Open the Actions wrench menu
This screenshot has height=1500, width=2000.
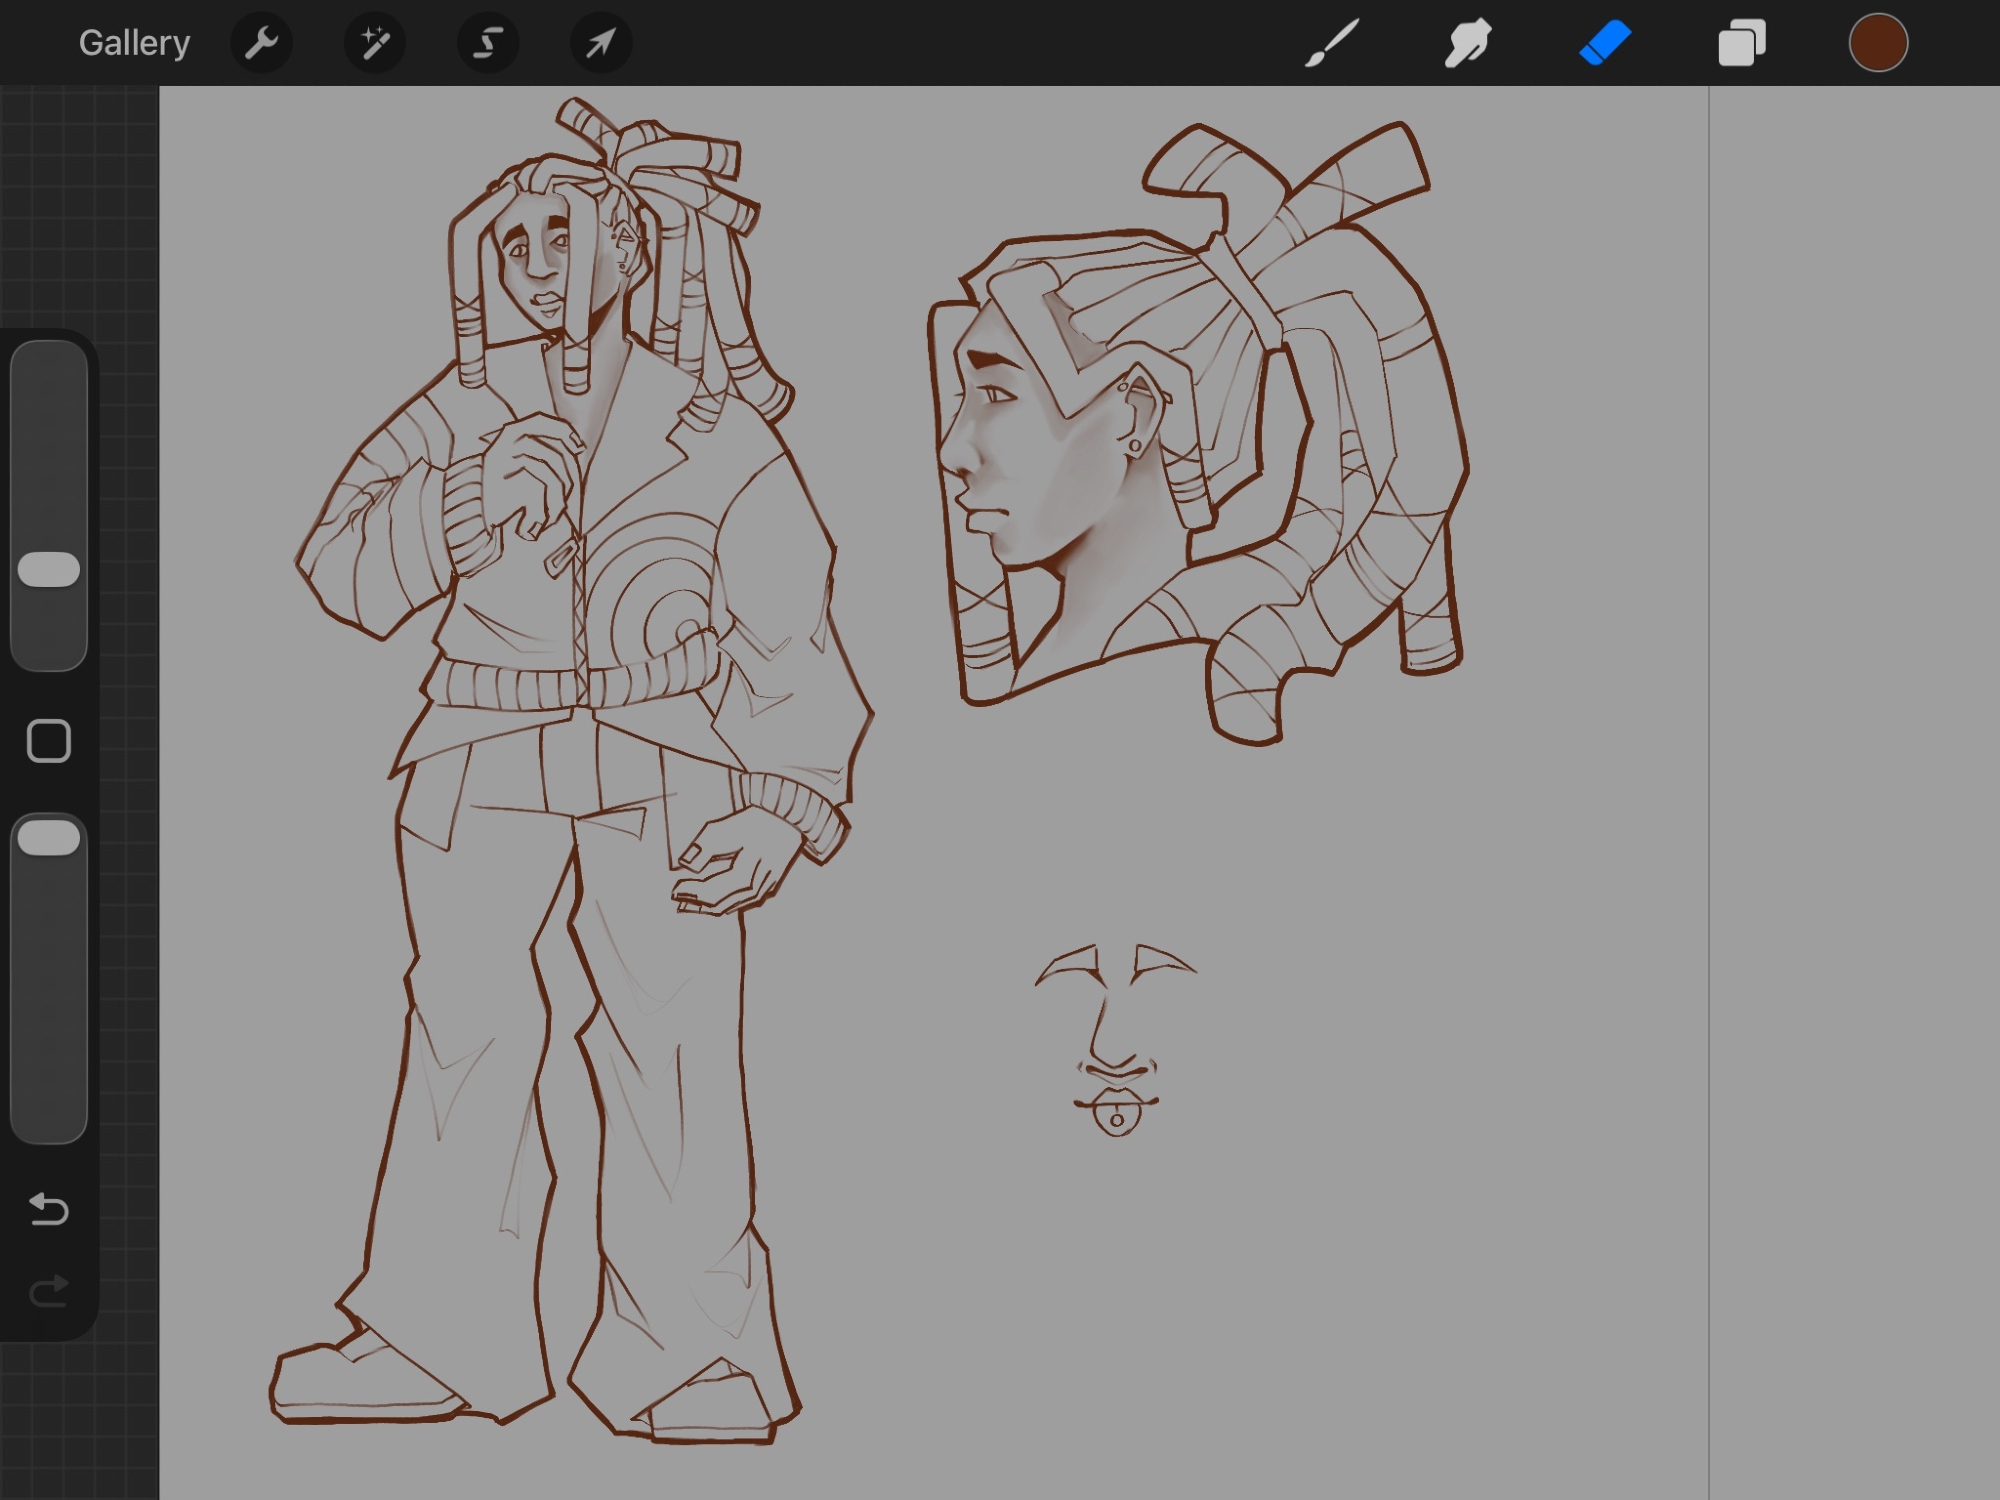261,43
